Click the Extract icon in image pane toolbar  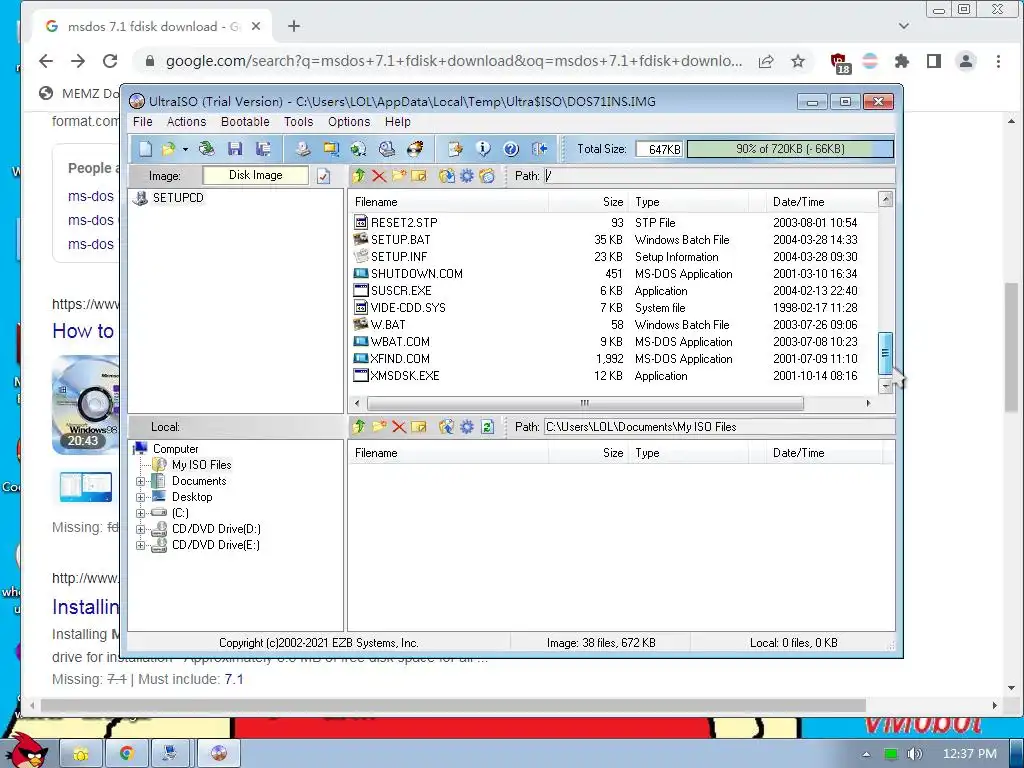pos(447,176)
